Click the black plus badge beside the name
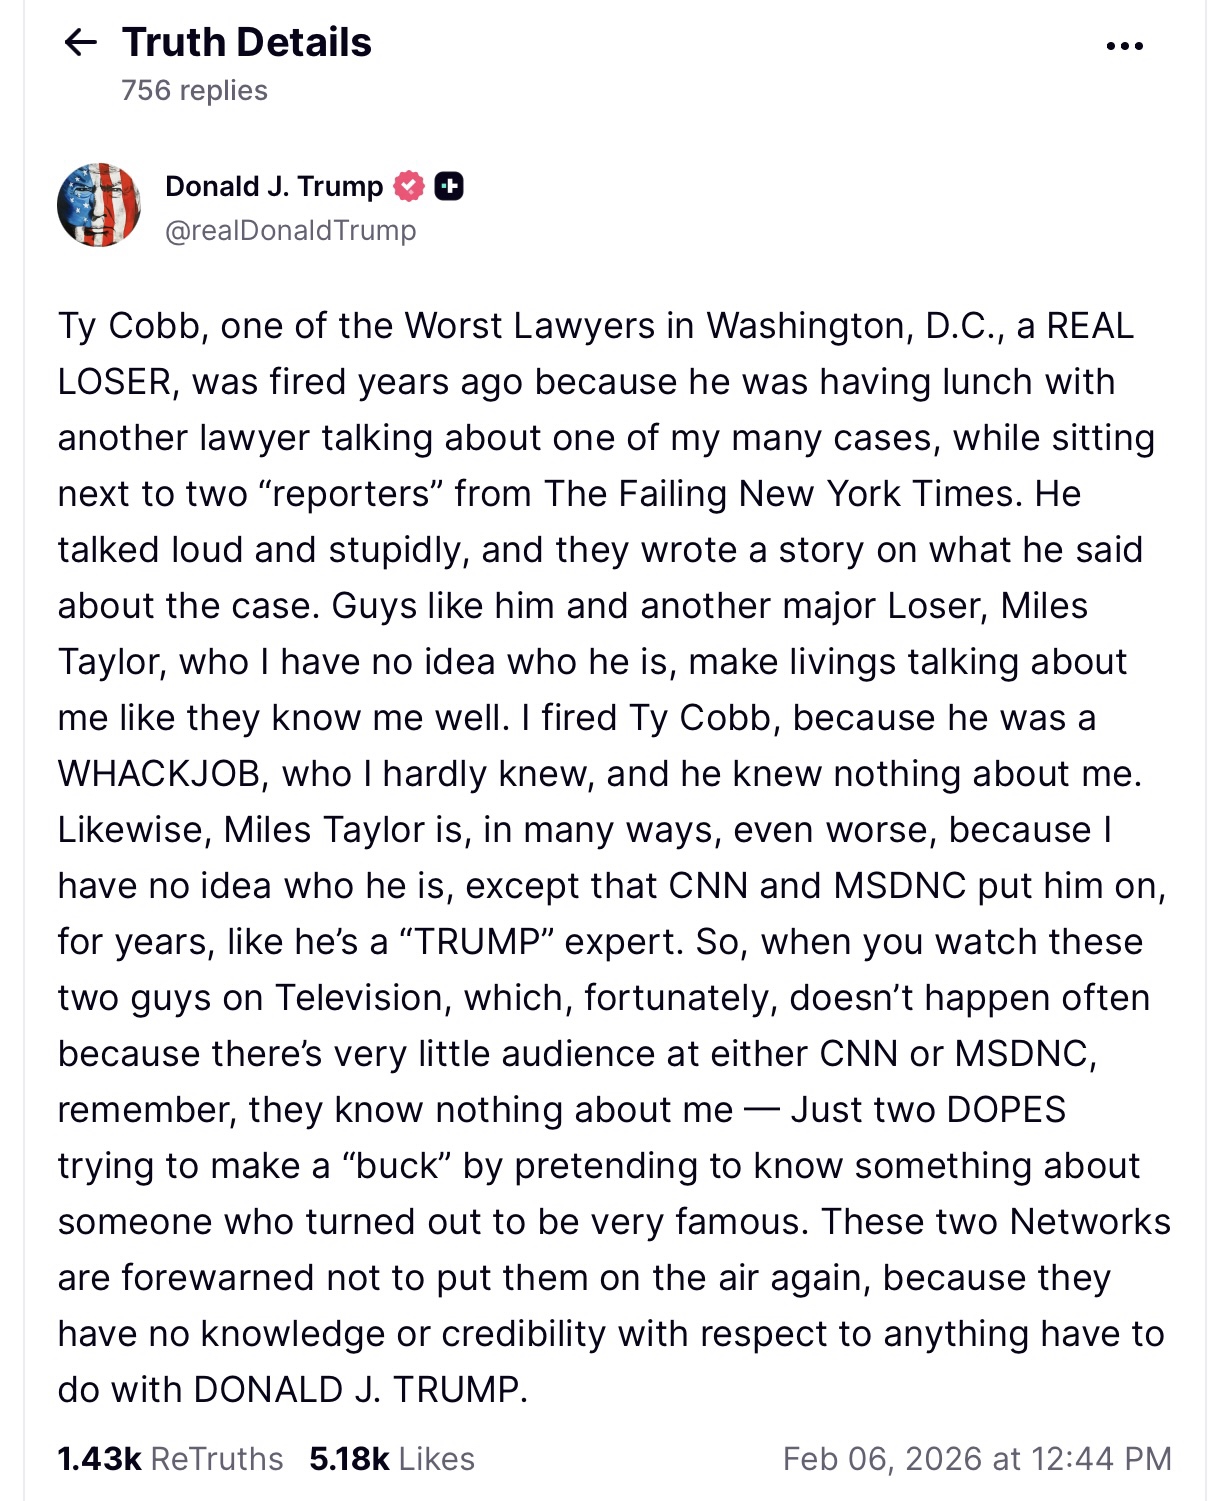This screenshot has width=1220, height=1501. tap(449, 186)
